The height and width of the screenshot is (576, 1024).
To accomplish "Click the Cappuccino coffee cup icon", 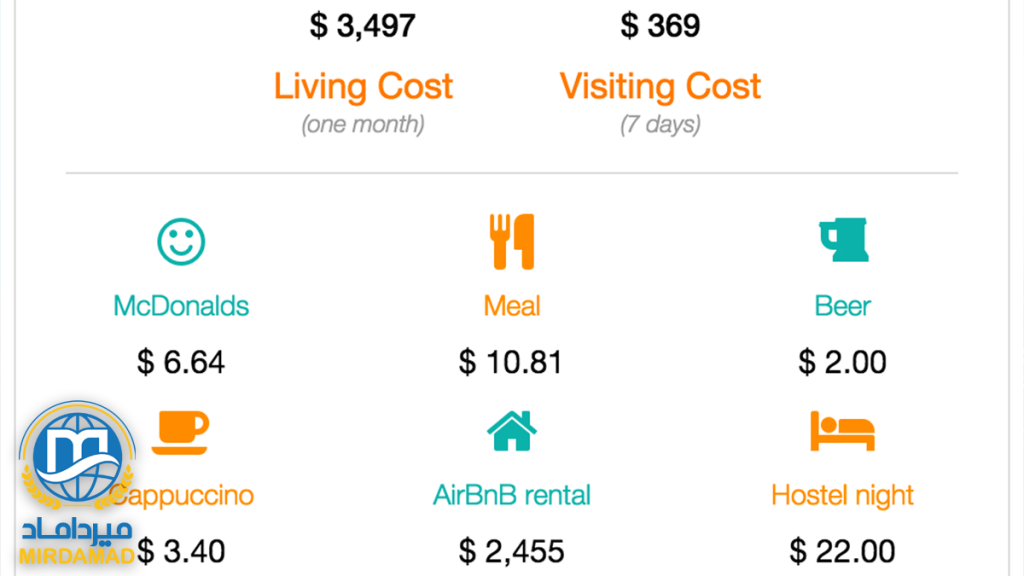I will coord(180,432).
